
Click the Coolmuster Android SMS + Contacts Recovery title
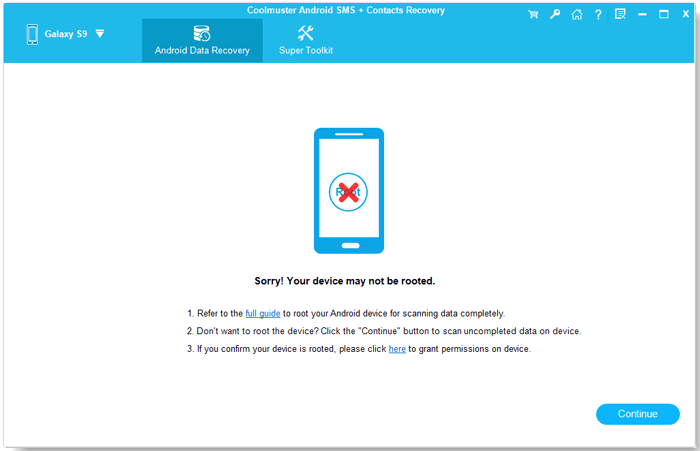coord(346,10)
